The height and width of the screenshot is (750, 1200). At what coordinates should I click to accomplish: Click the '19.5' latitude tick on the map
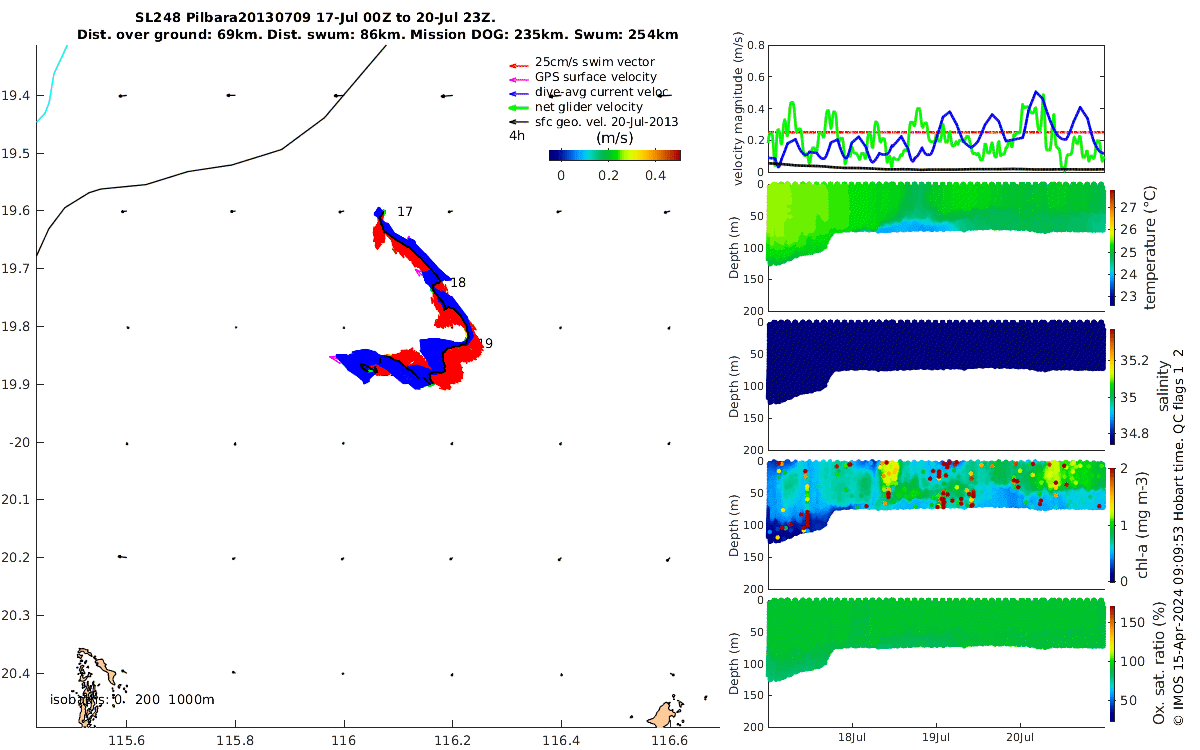point(16,153)
